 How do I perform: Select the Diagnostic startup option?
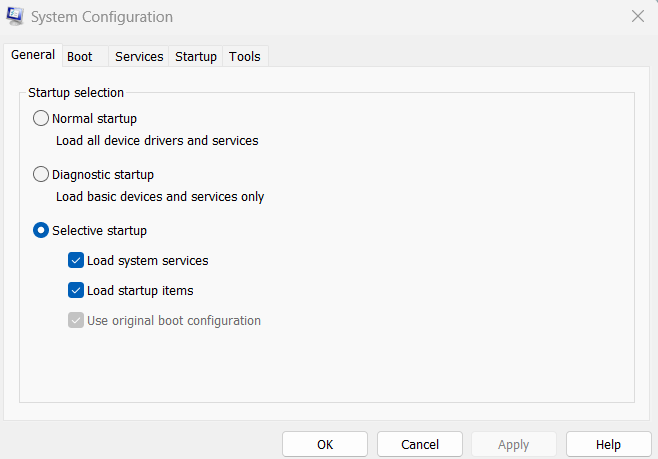click(41, 175)
